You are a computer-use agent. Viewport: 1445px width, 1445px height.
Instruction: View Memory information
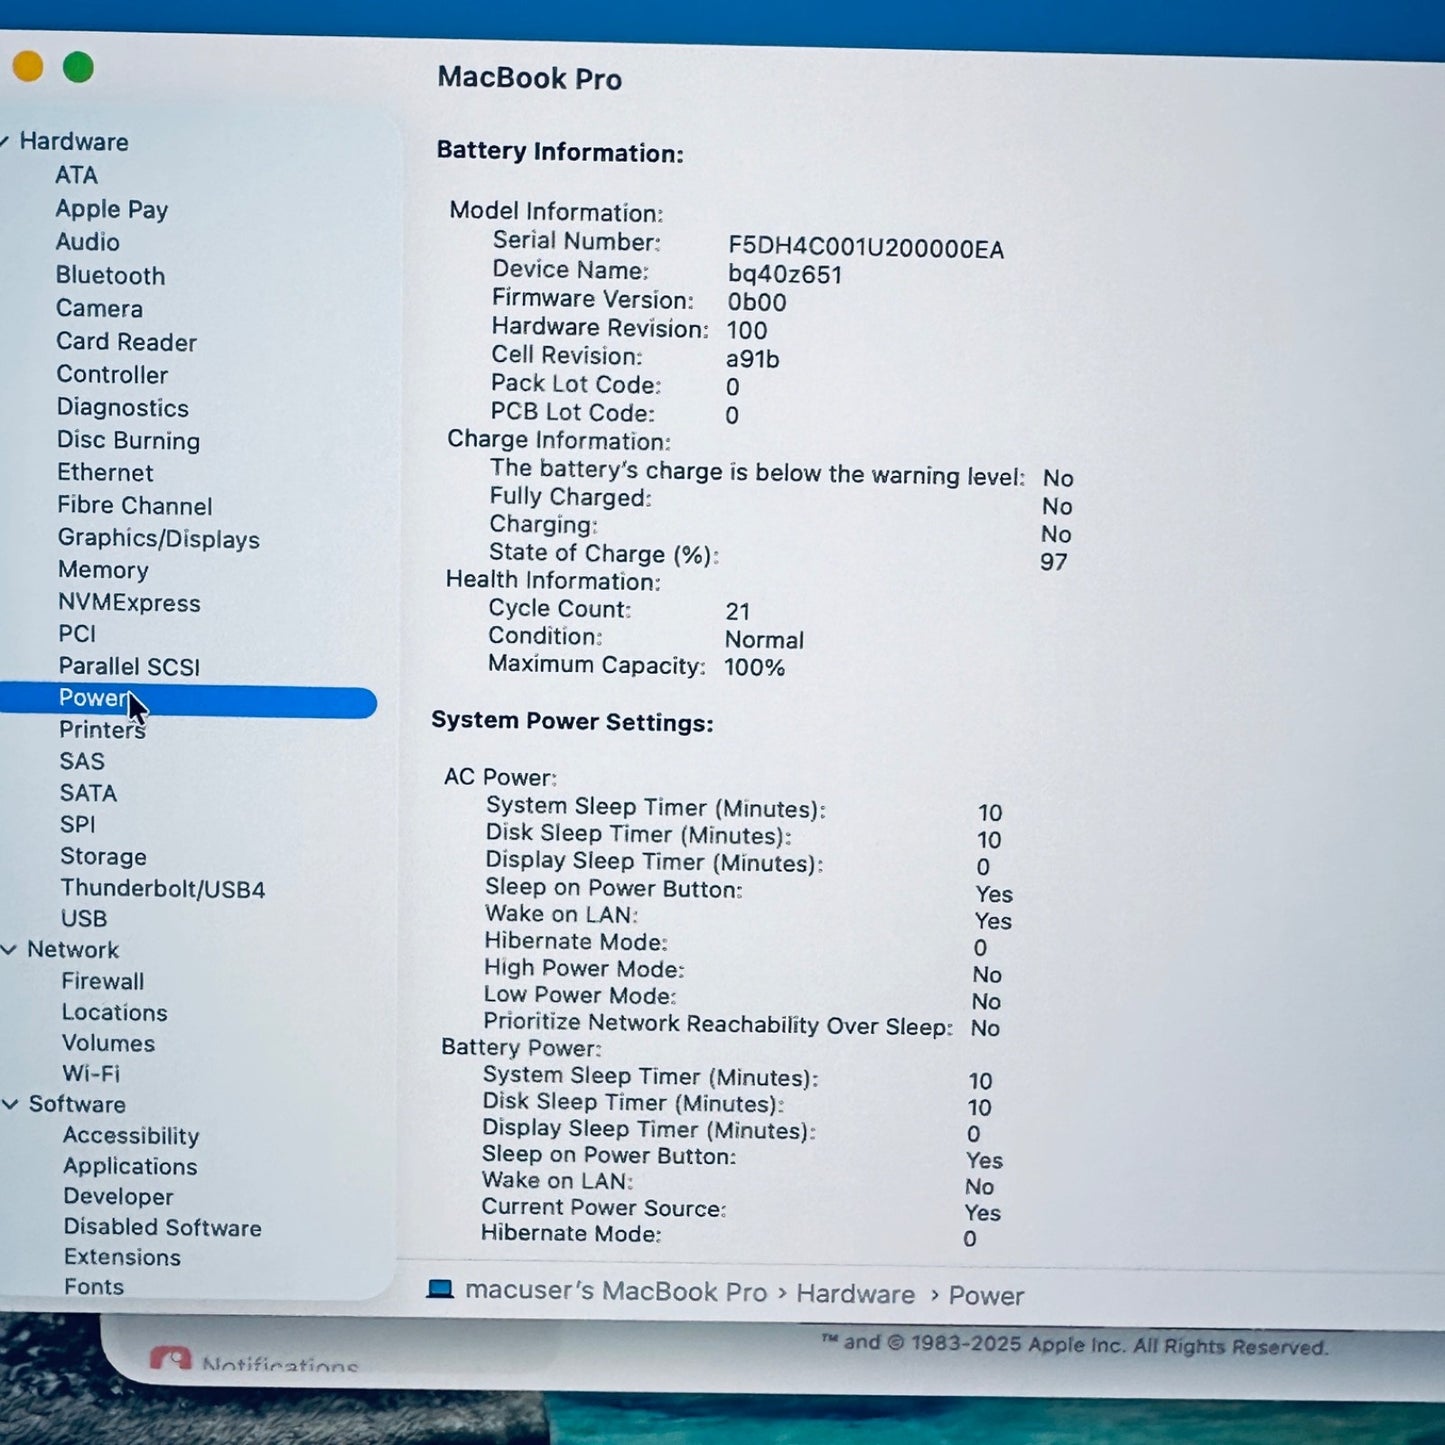(x=103, y=570)
